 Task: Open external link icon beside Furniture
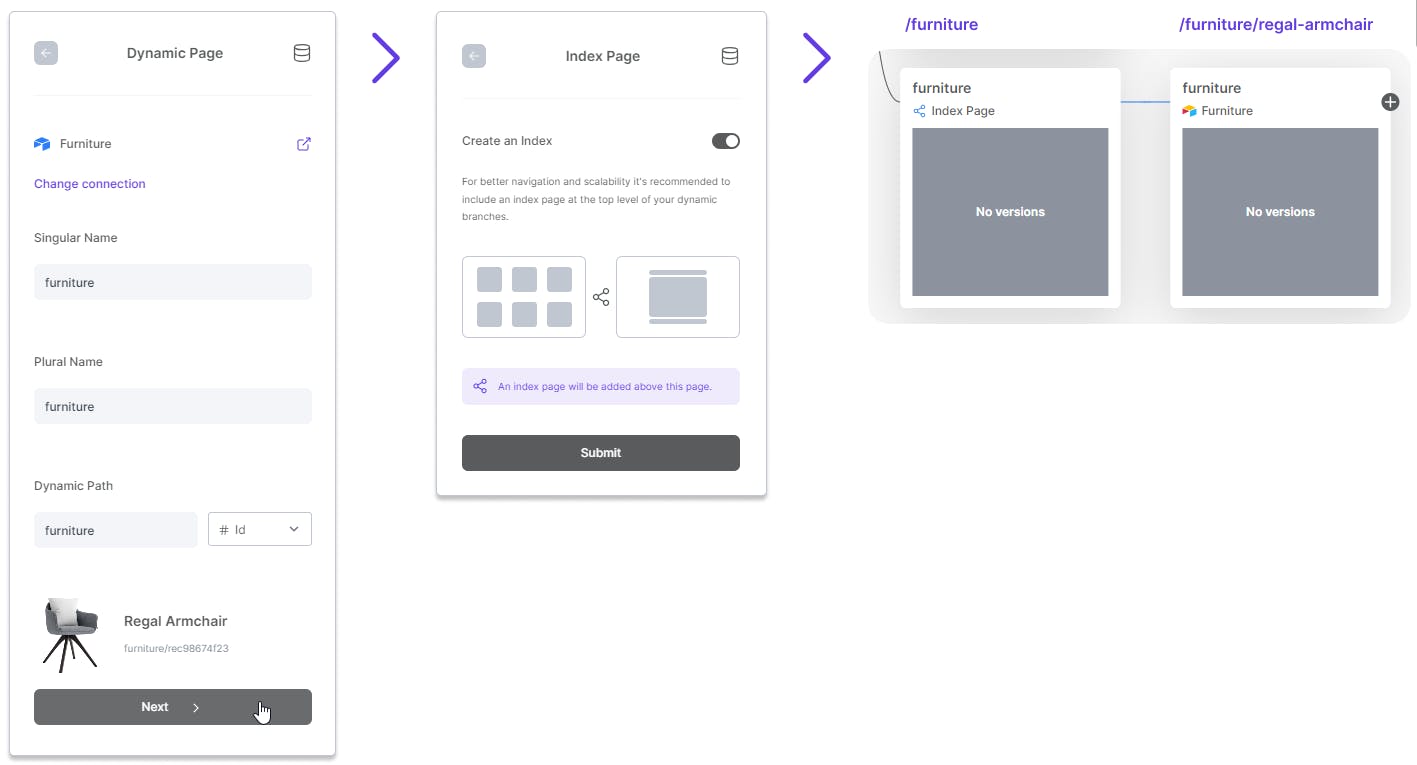[304, 144]
